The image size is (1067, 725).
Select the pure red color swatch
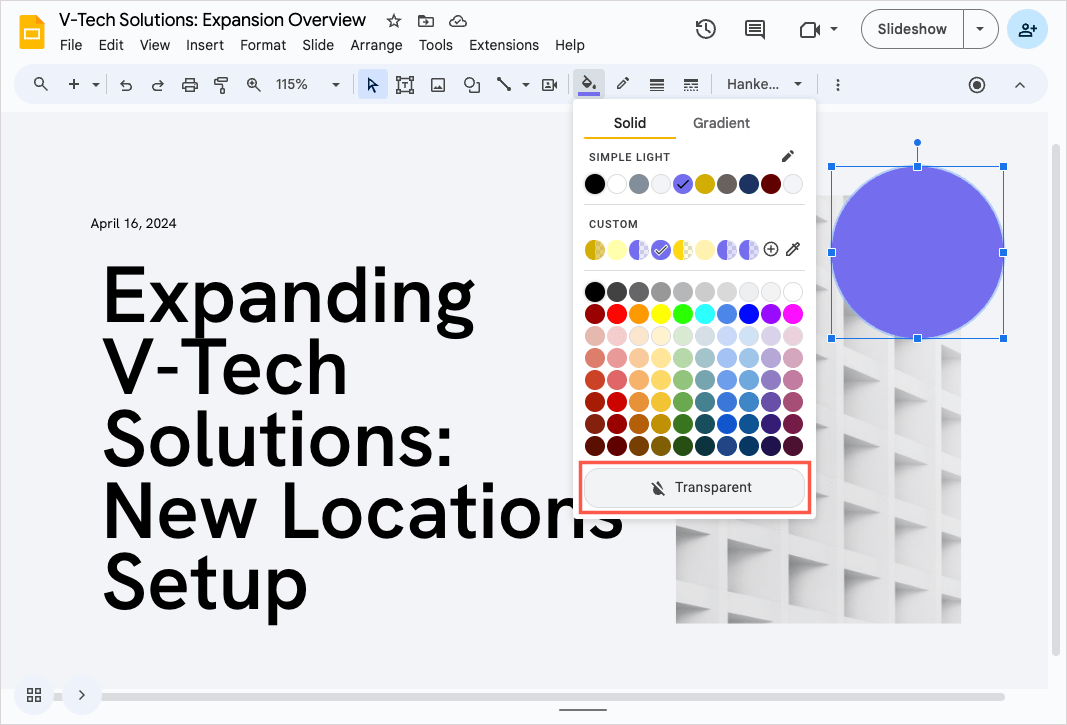pos(617,314)
